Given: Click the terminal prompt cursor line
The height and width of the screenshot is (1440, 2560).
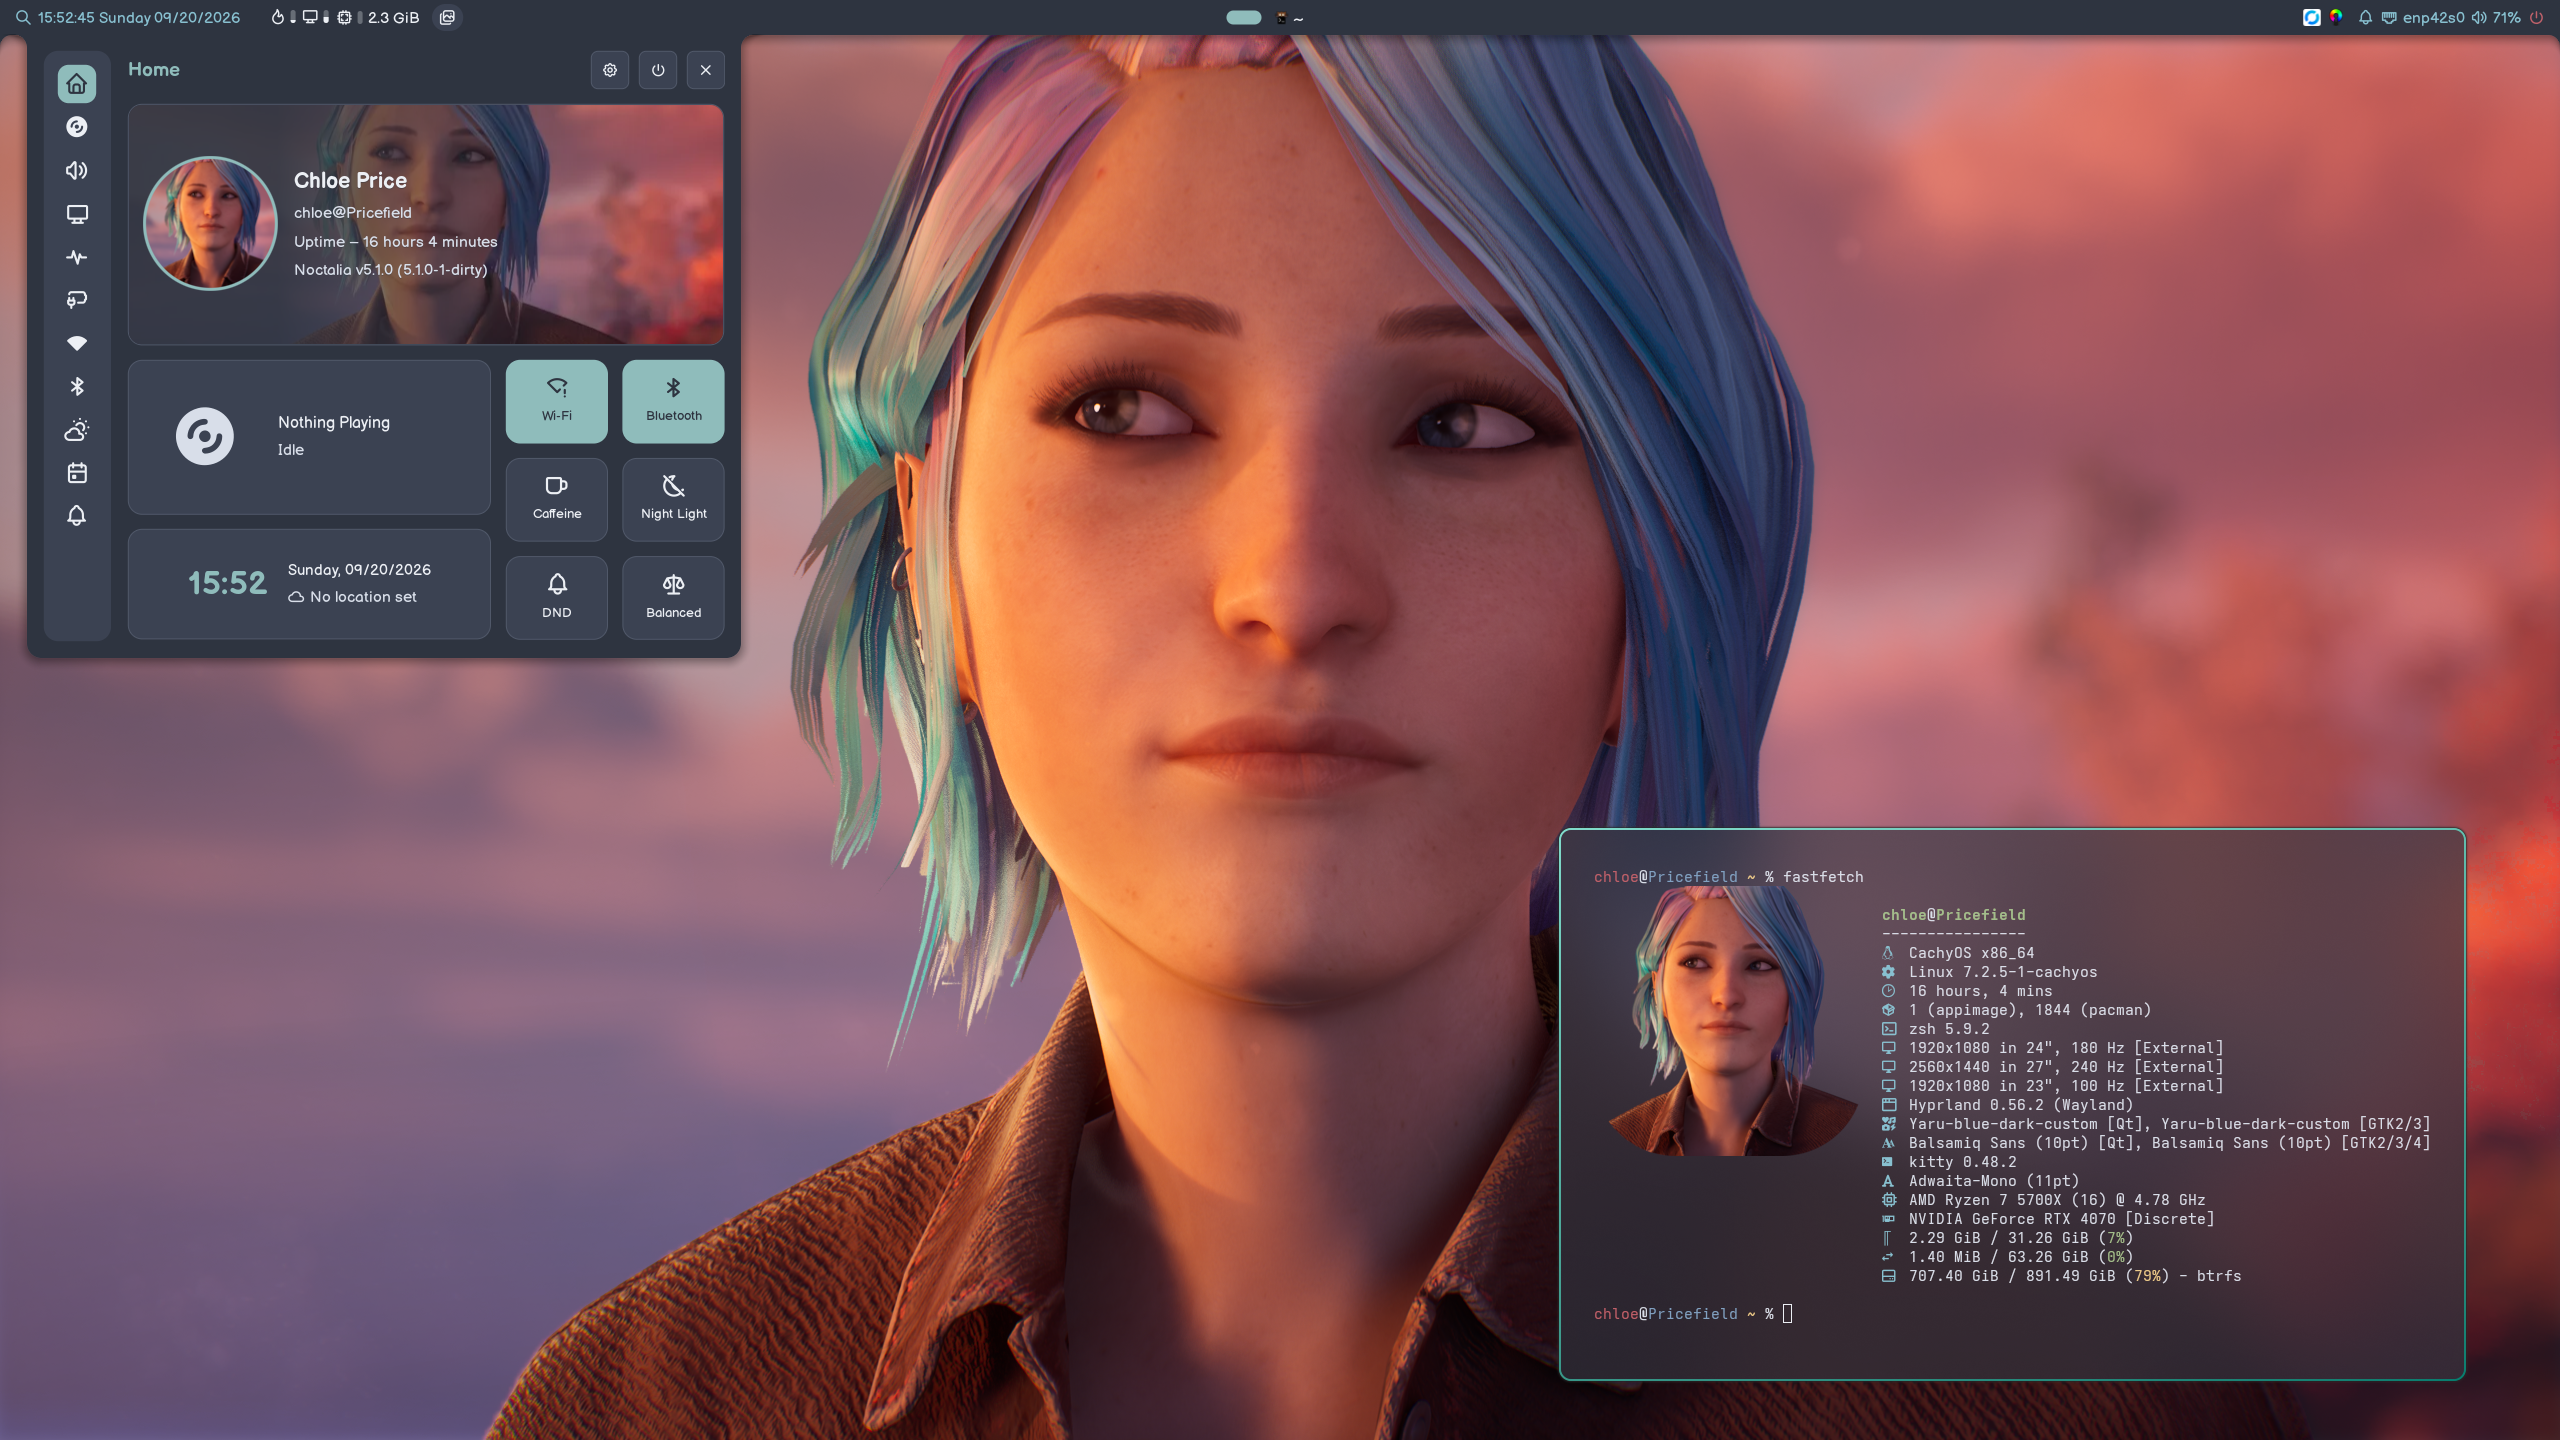Looking at the screenshot, I should pos(1693,1314).
